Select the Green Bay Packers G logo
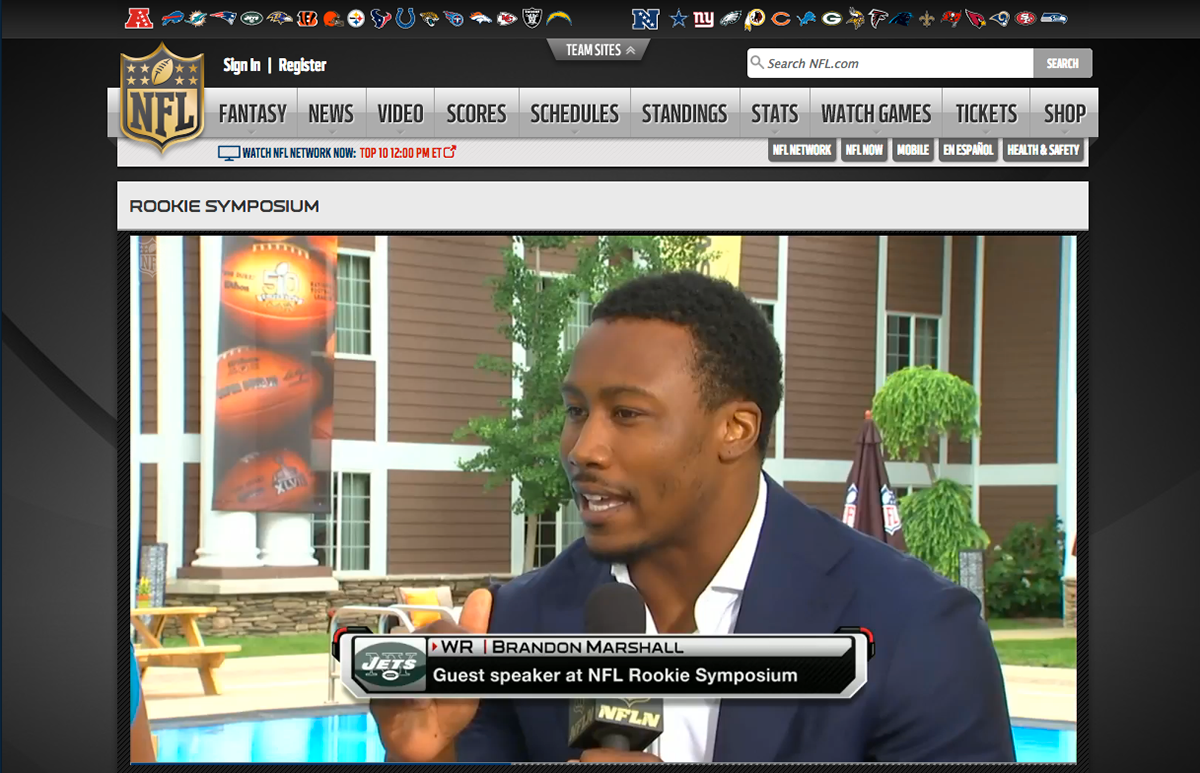 [832, 18]
